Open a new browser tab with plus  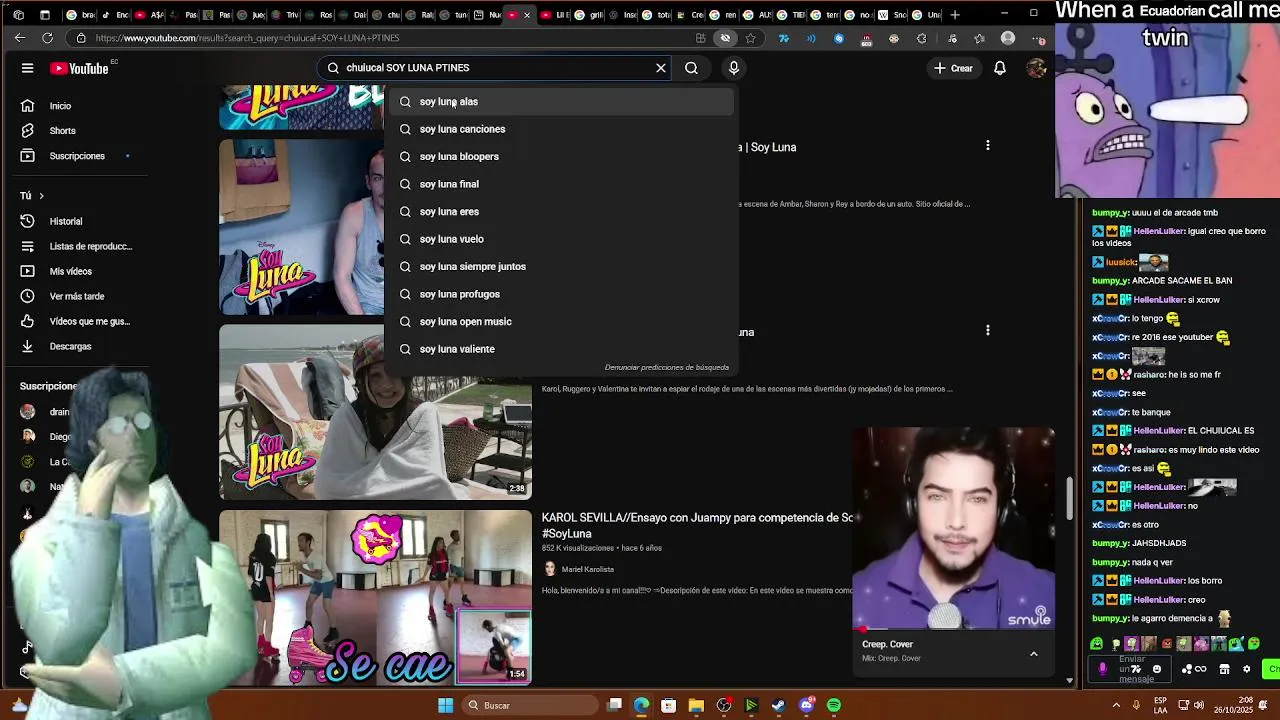(x=955, y=15)
